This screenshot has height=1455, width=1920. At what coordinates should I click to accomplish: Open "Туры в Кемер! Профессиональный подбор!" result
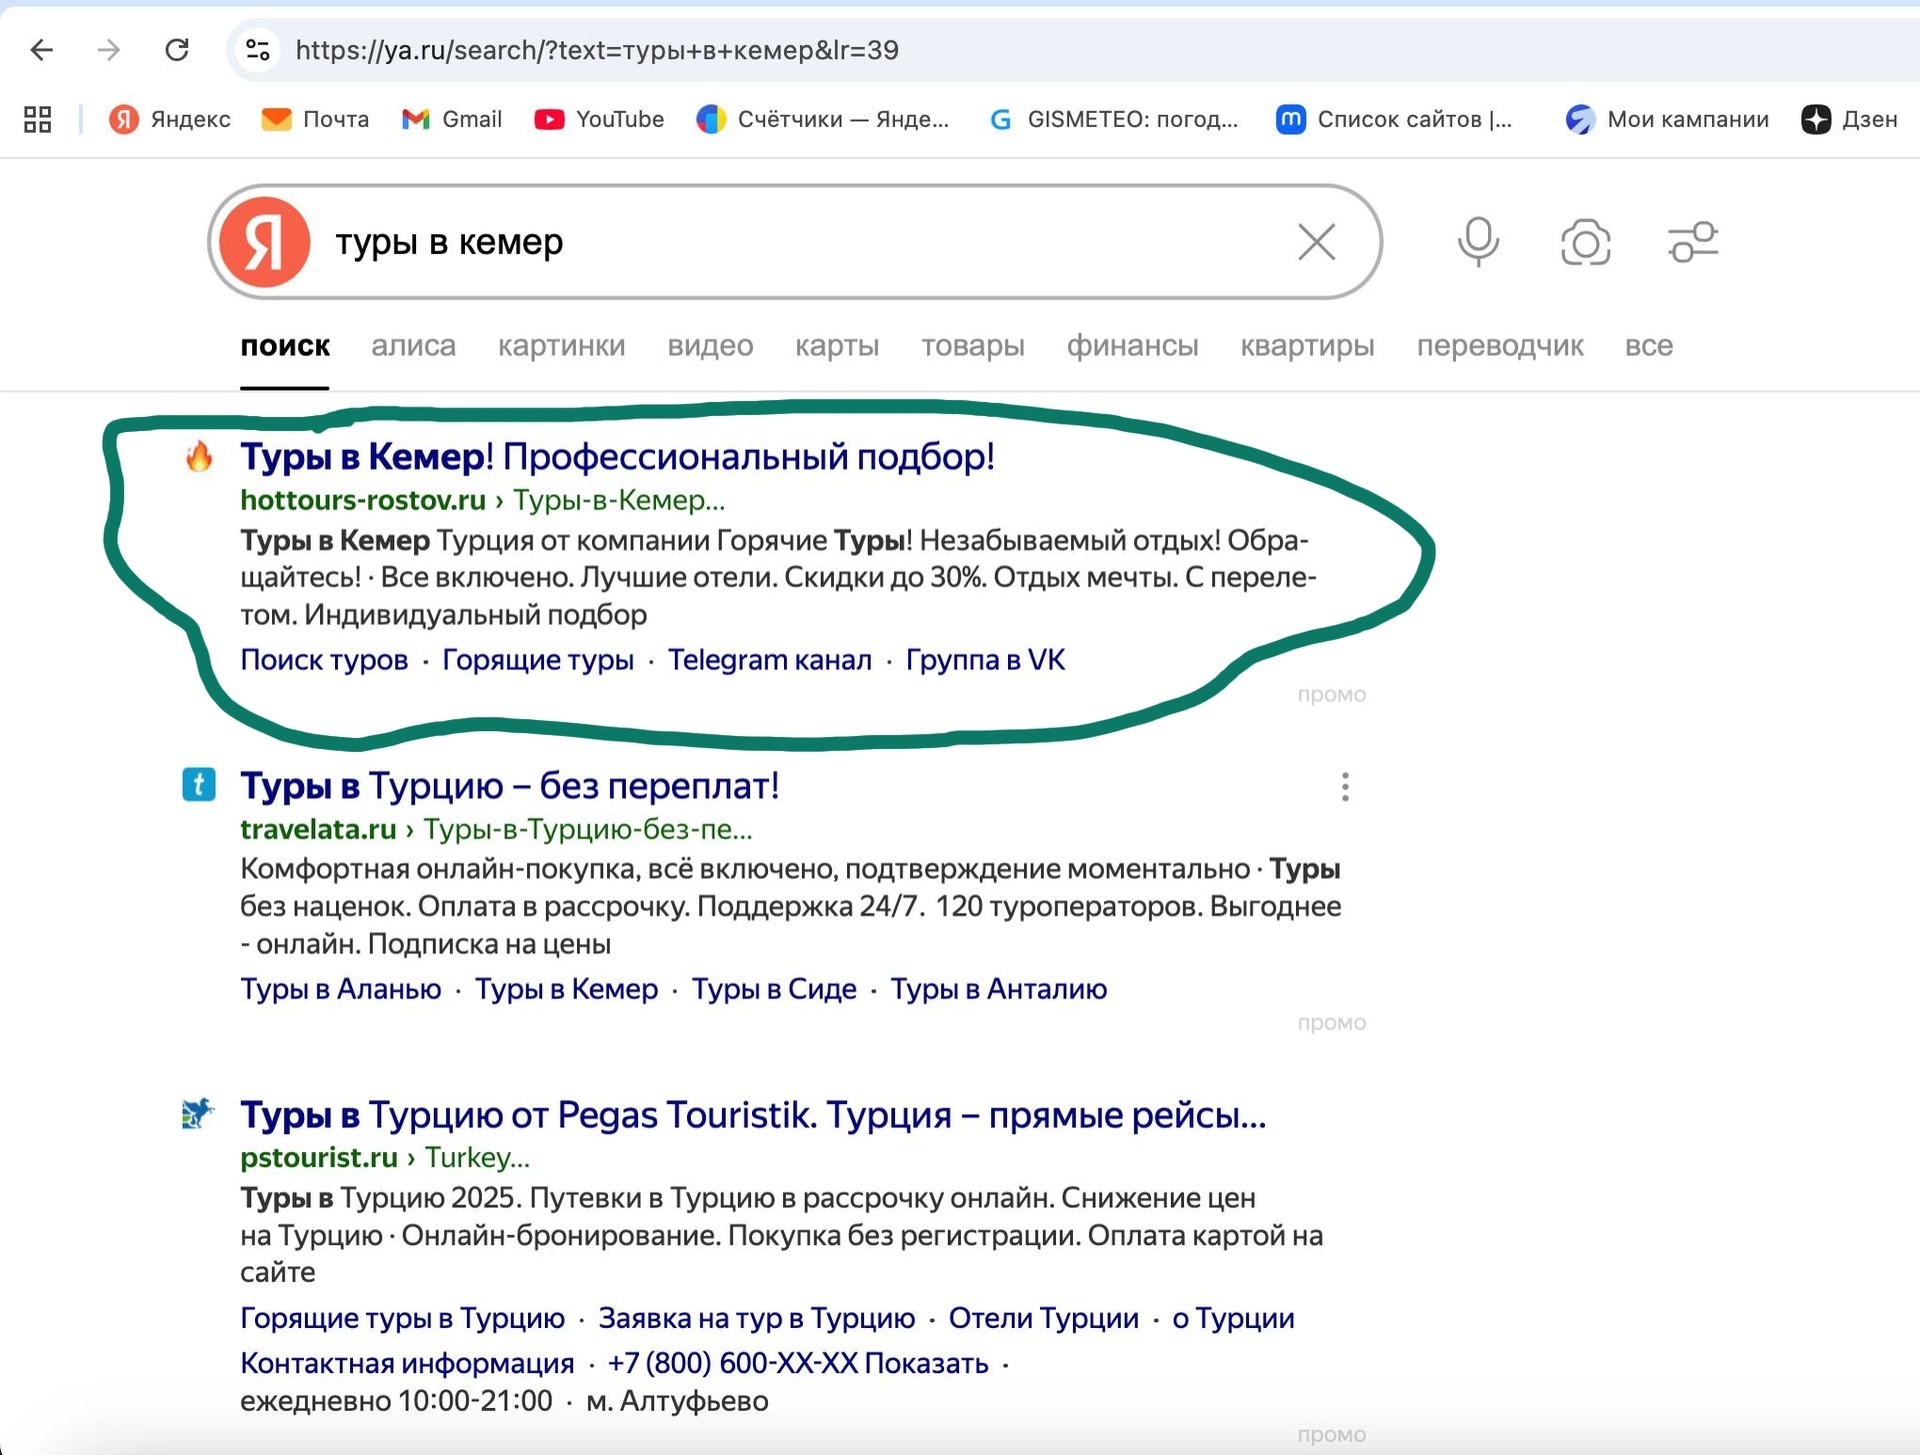[x=617, y=457]
